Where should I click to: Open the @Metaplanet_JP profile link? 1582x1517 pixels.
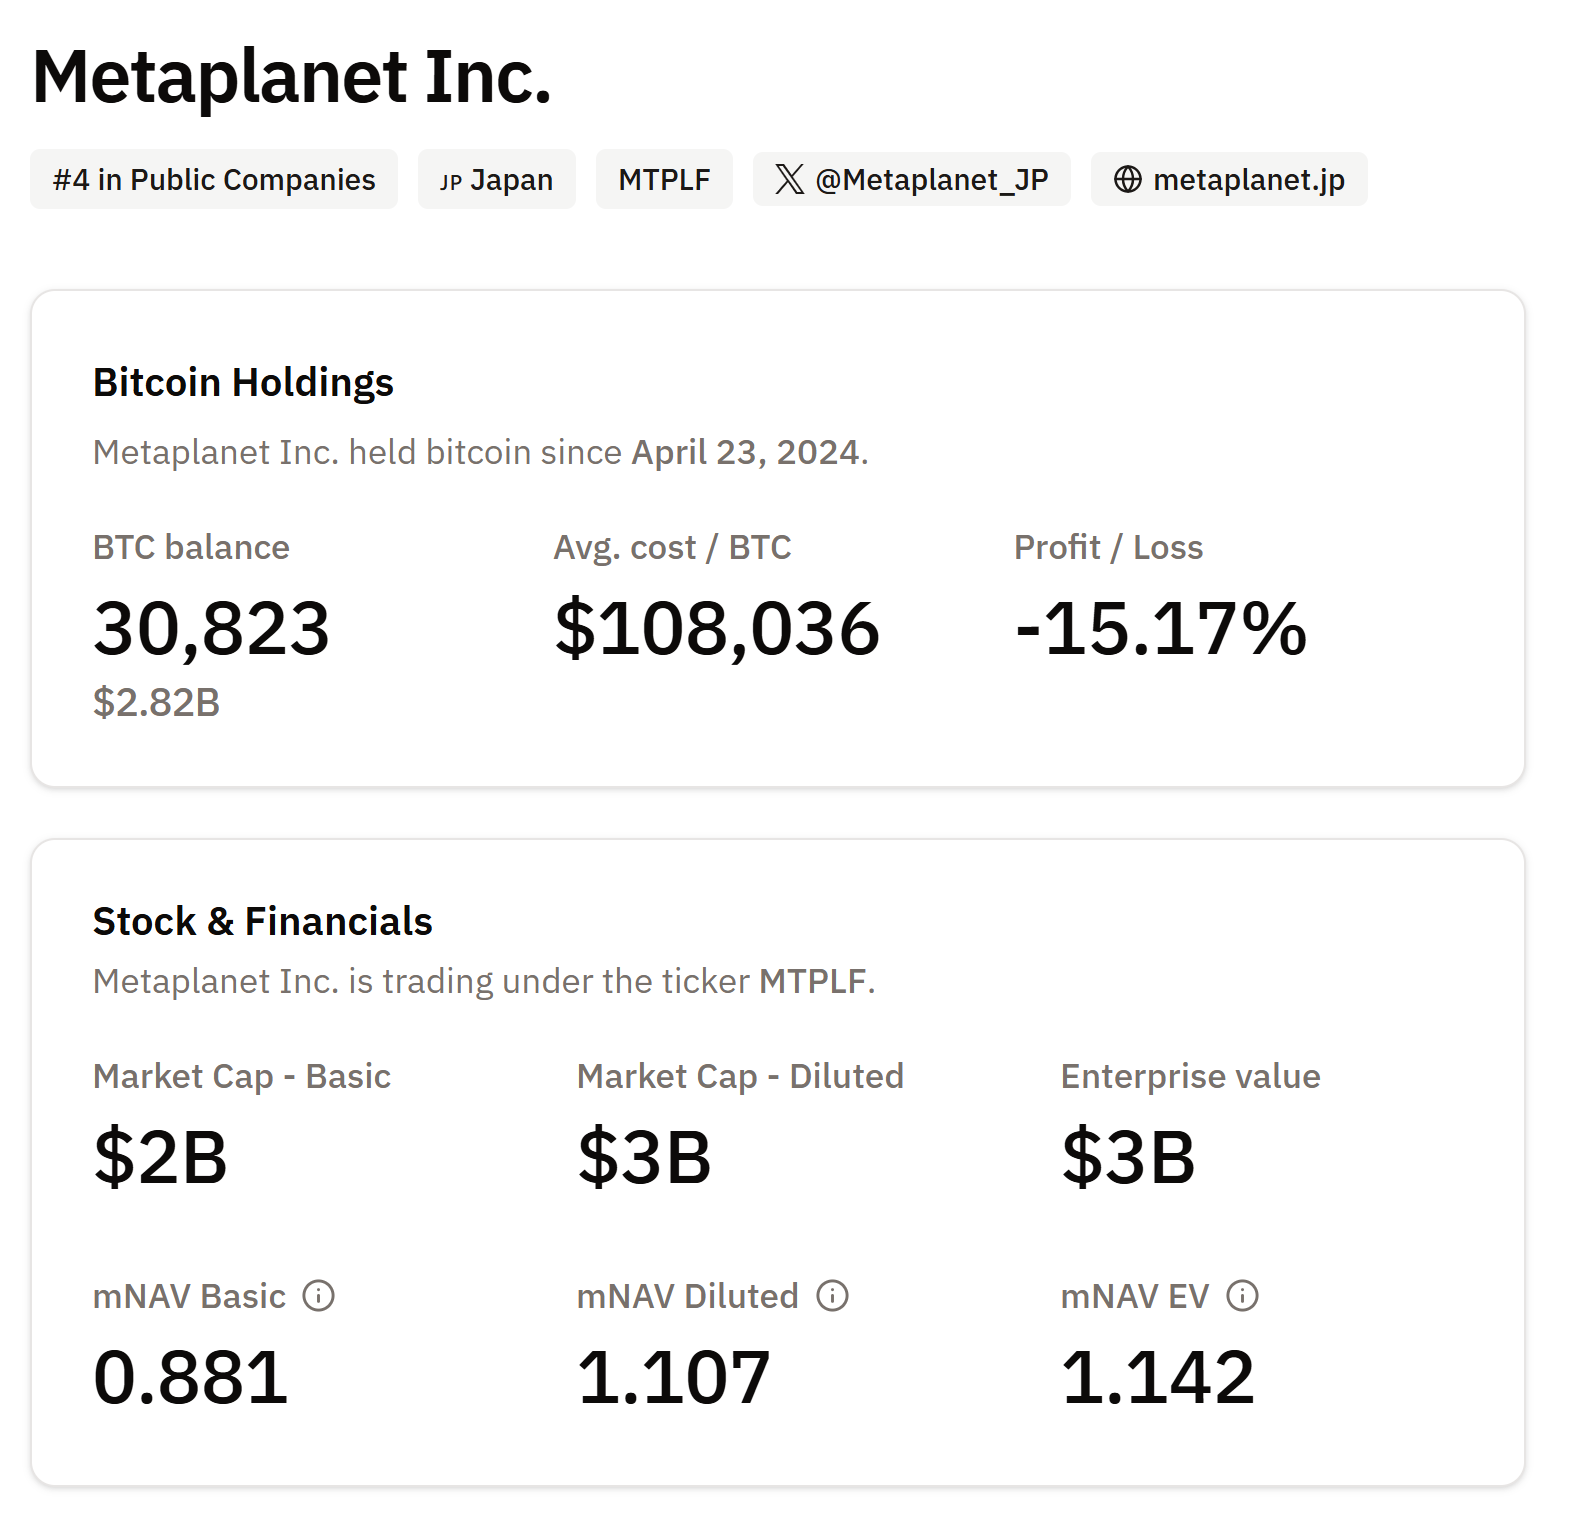912,180
